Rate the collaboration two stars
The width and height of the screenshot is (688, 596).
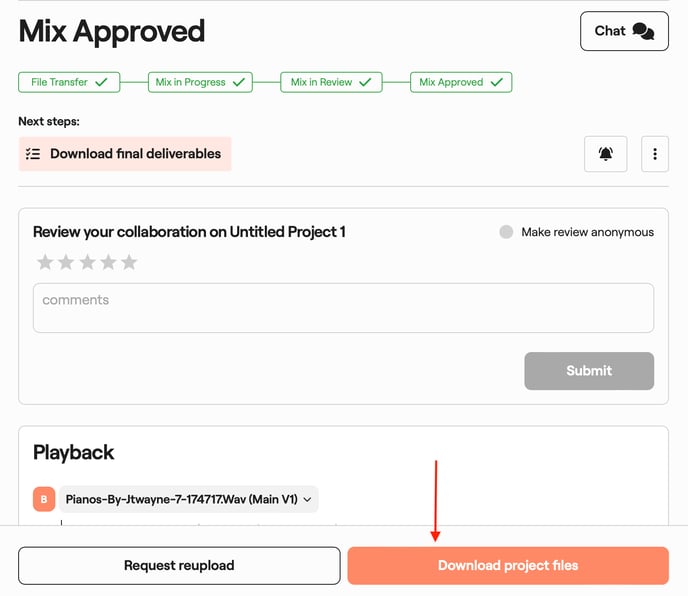[65, 263]
